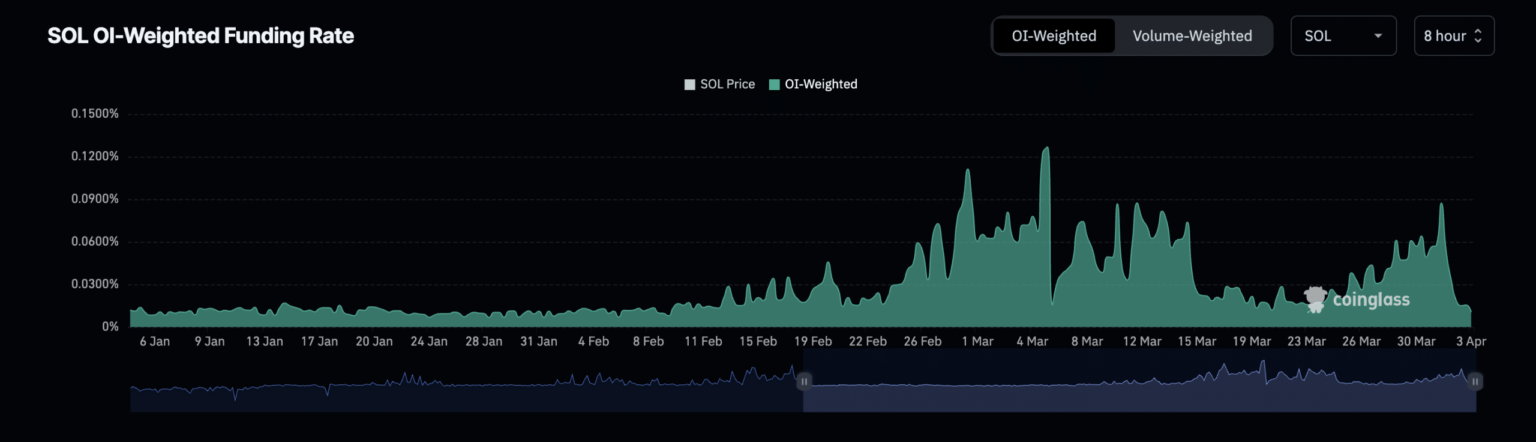Screen dimensions: 1536x442
Task: Switch to the Volume-Weighted tab
Action: (x=1192, y=36)
